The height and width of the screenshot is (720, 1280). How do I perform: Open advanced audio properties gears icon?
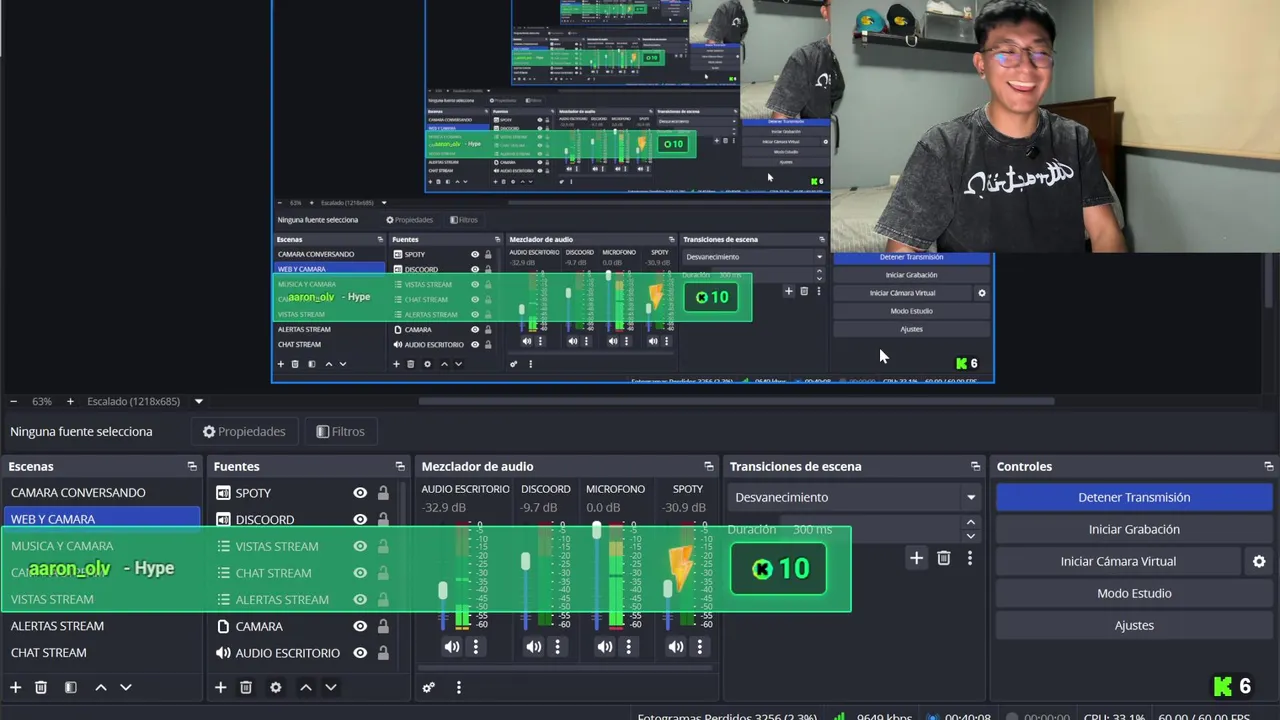428,687
